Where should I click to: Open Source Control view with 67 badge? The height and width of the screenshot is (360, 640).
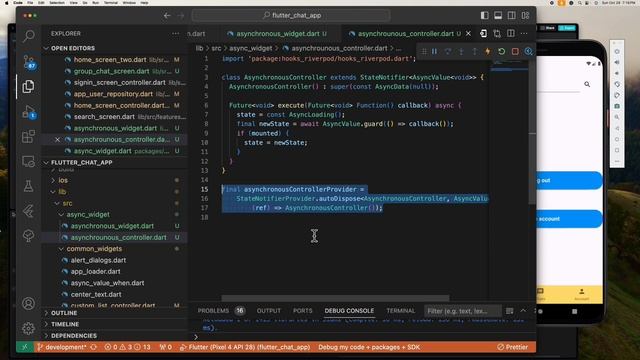point(29,62)
